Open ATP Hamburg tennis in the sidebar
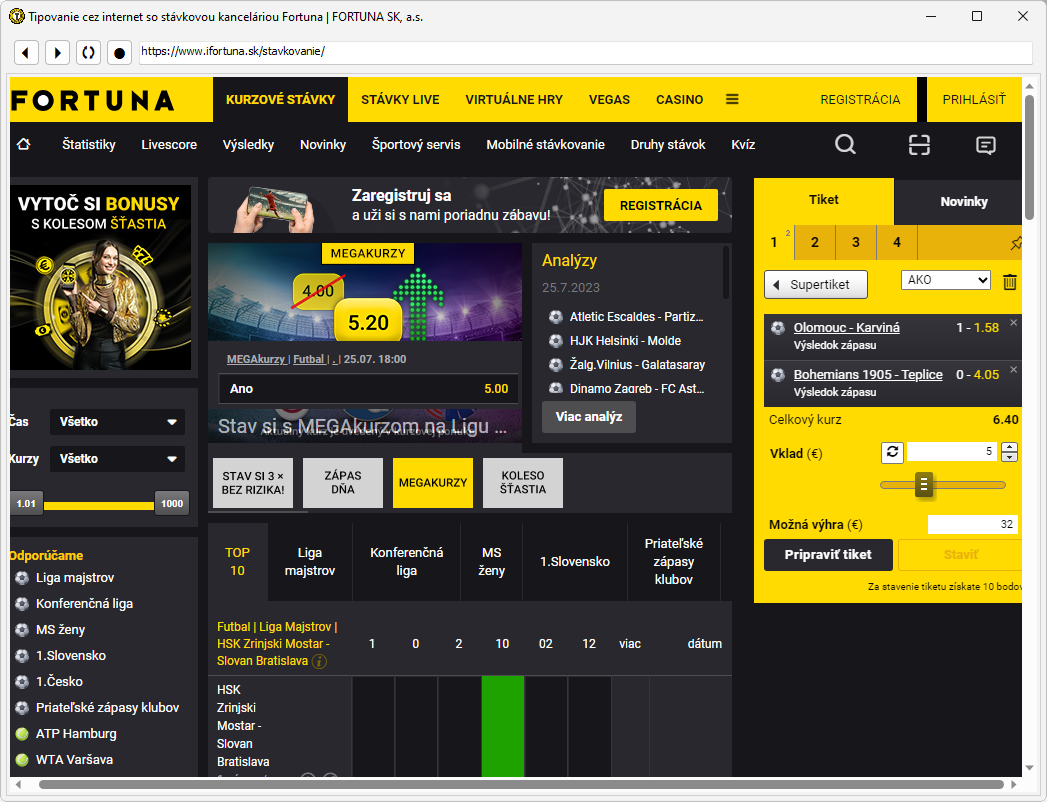 click(x=76, y=734)
